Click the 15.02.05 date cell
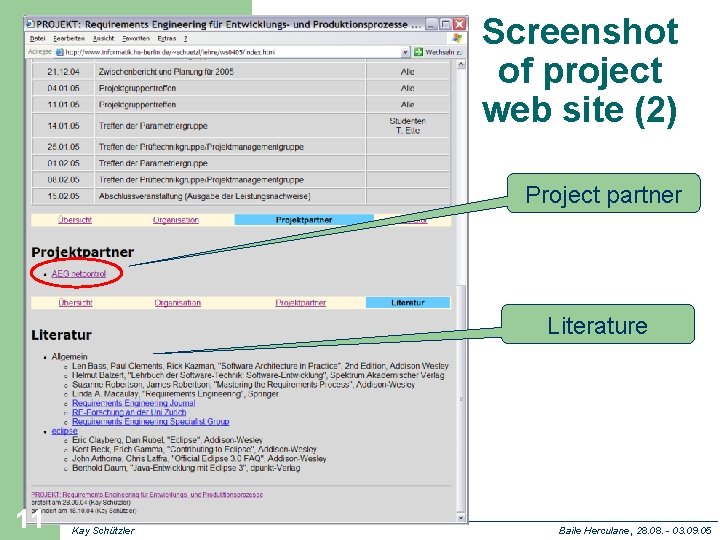This screenshot has height=540, width=720. (63, 196)
